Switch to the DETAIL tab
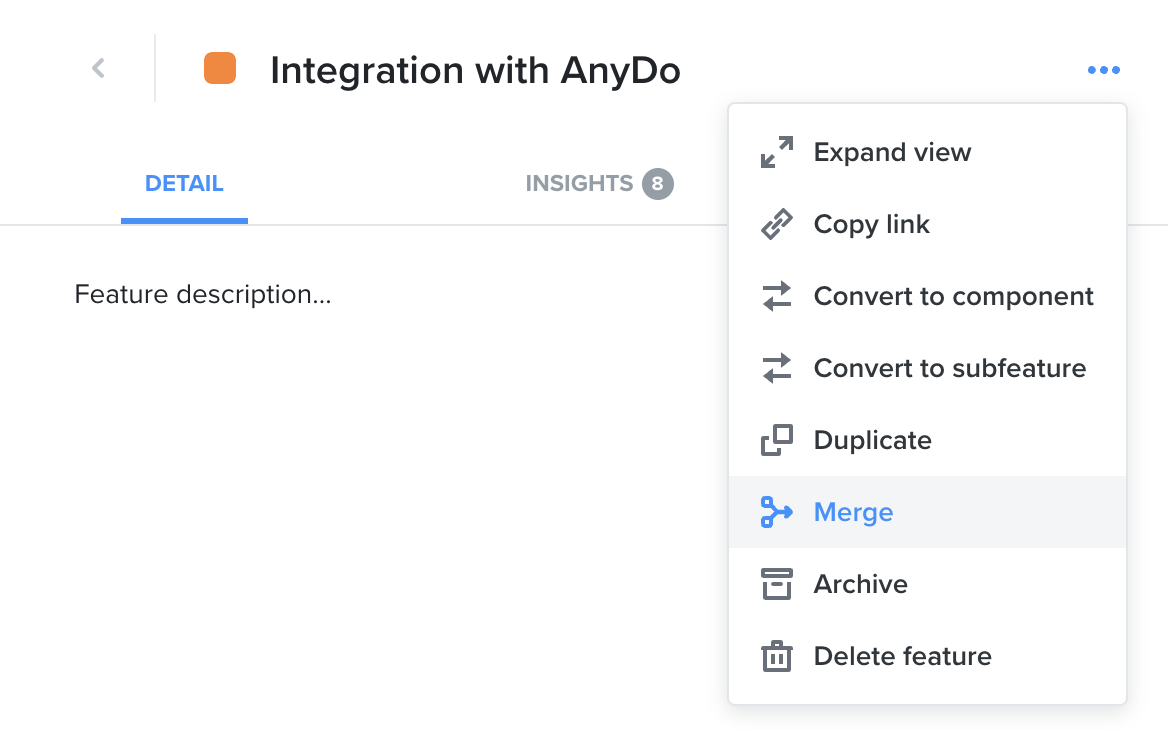Screen dimensions: 1168x730 pos(184,183)
